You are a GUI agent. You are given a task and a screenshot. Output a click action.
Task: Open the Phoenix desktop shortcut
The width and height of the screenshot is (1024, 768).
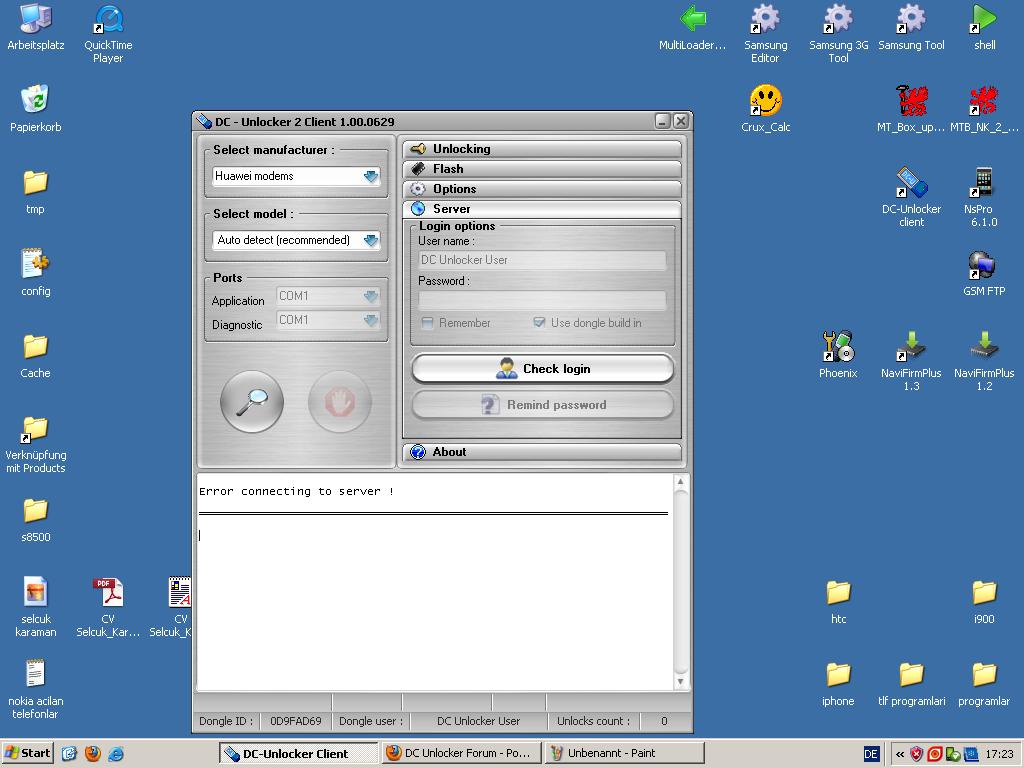click(838, 348)
